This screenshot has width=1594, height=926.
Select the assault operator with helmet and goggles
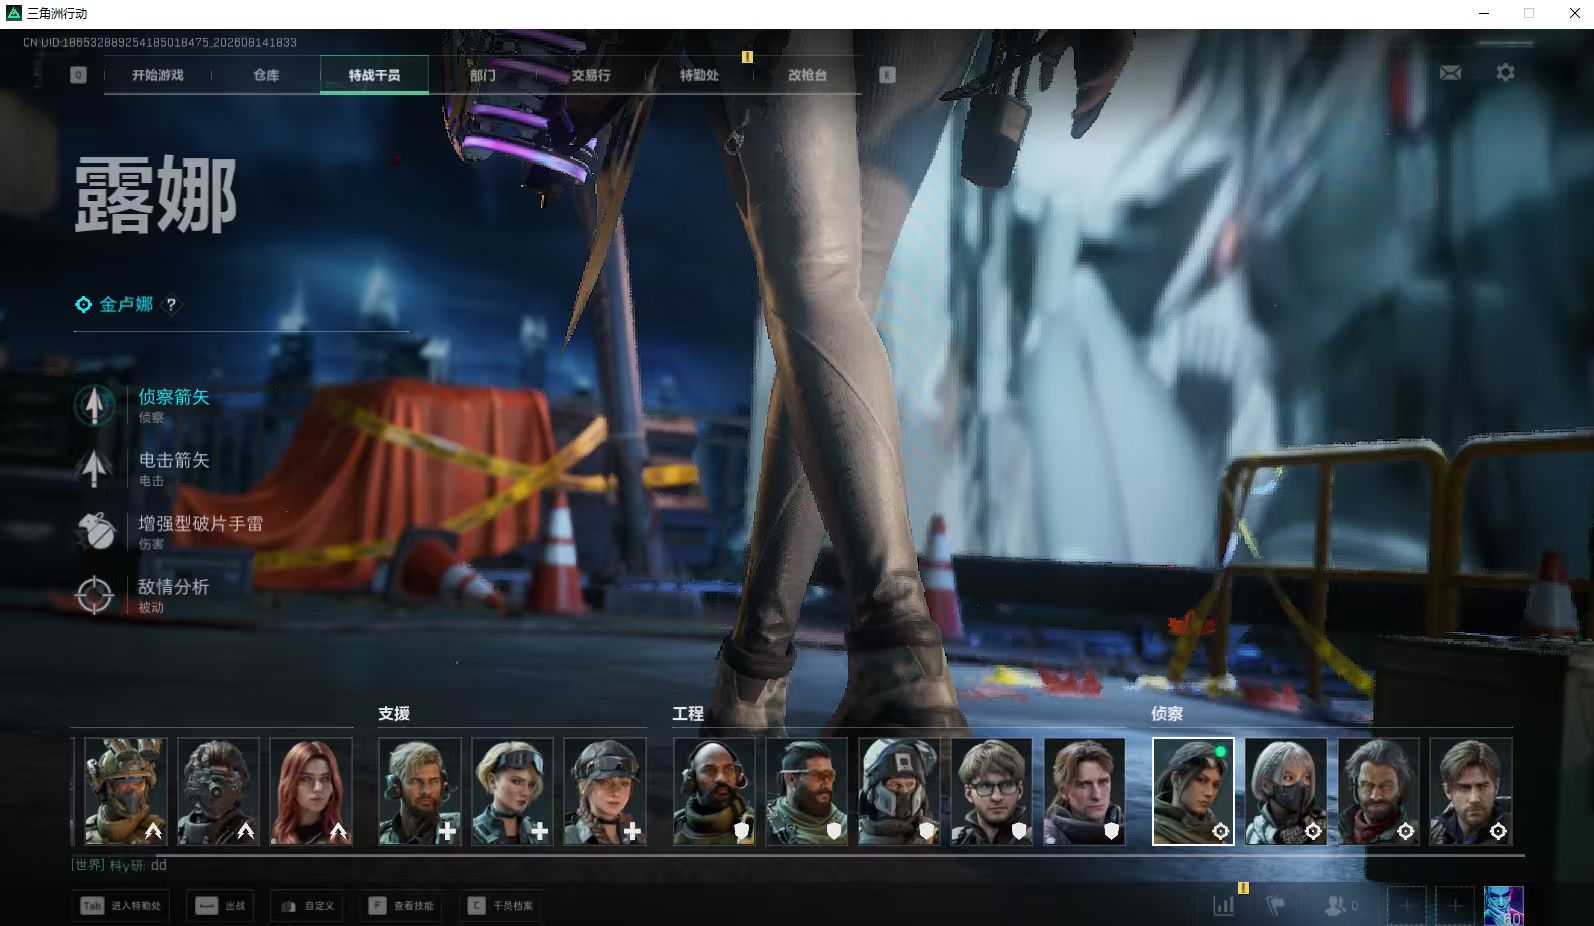click(126, 792)
